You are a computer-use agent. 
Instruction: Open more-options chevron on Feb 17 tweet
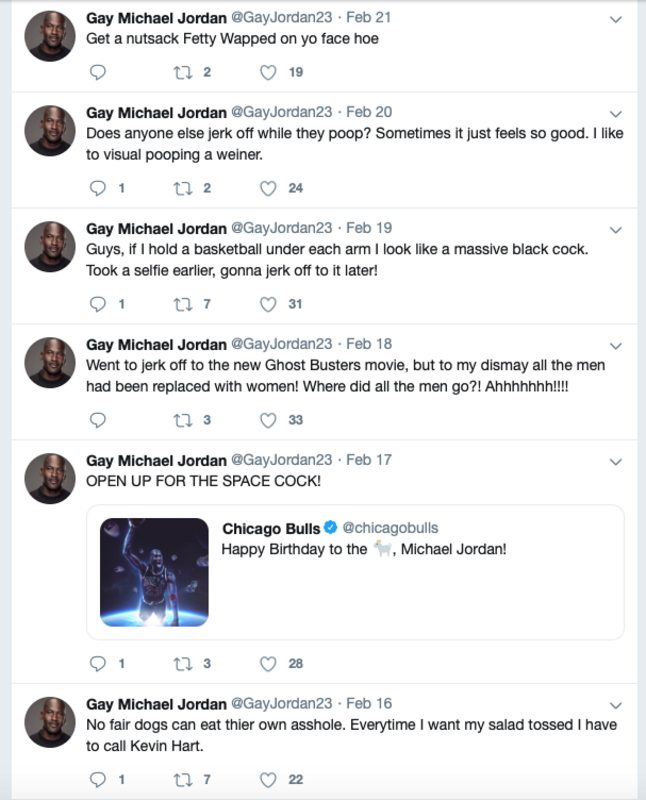pos(616,462)
